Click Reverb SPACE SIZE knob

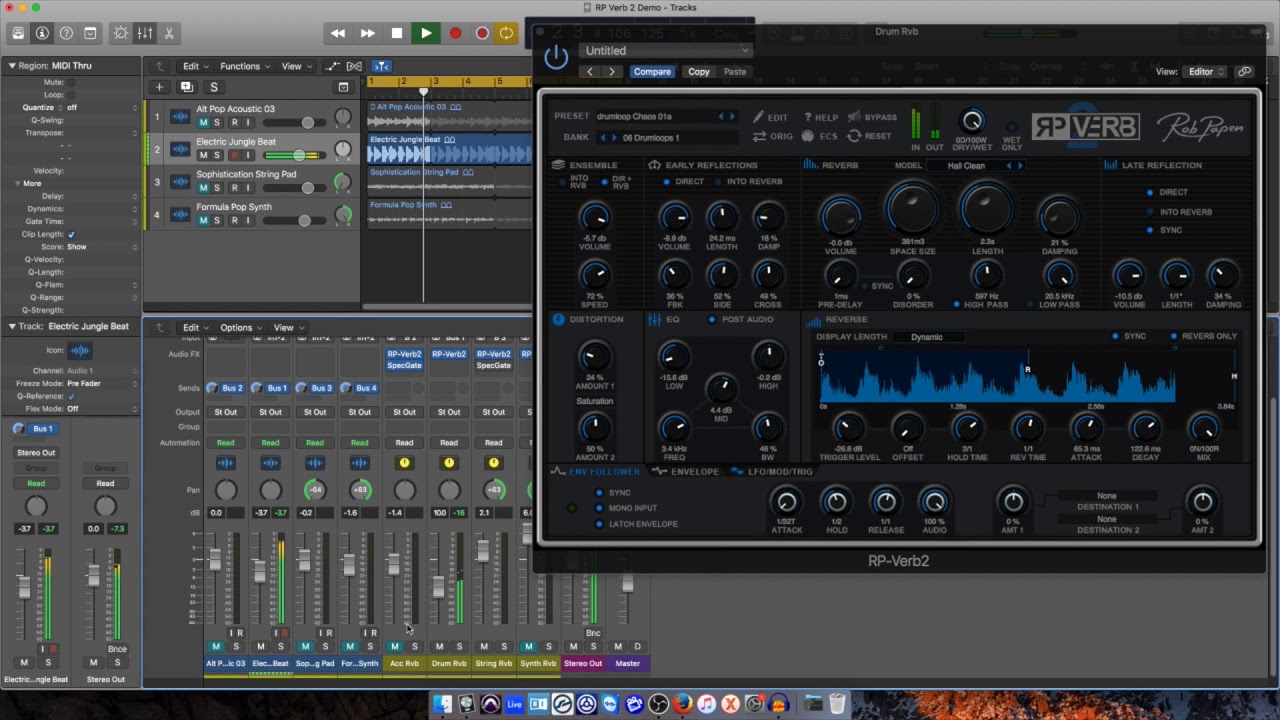pyautogui.click(x=912, y=208)
